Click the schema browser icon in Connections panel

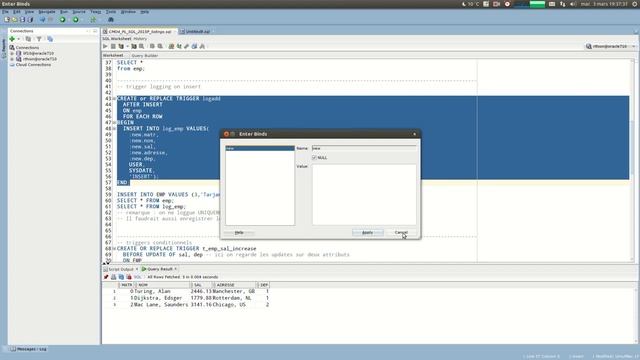[x=50, y=39]
